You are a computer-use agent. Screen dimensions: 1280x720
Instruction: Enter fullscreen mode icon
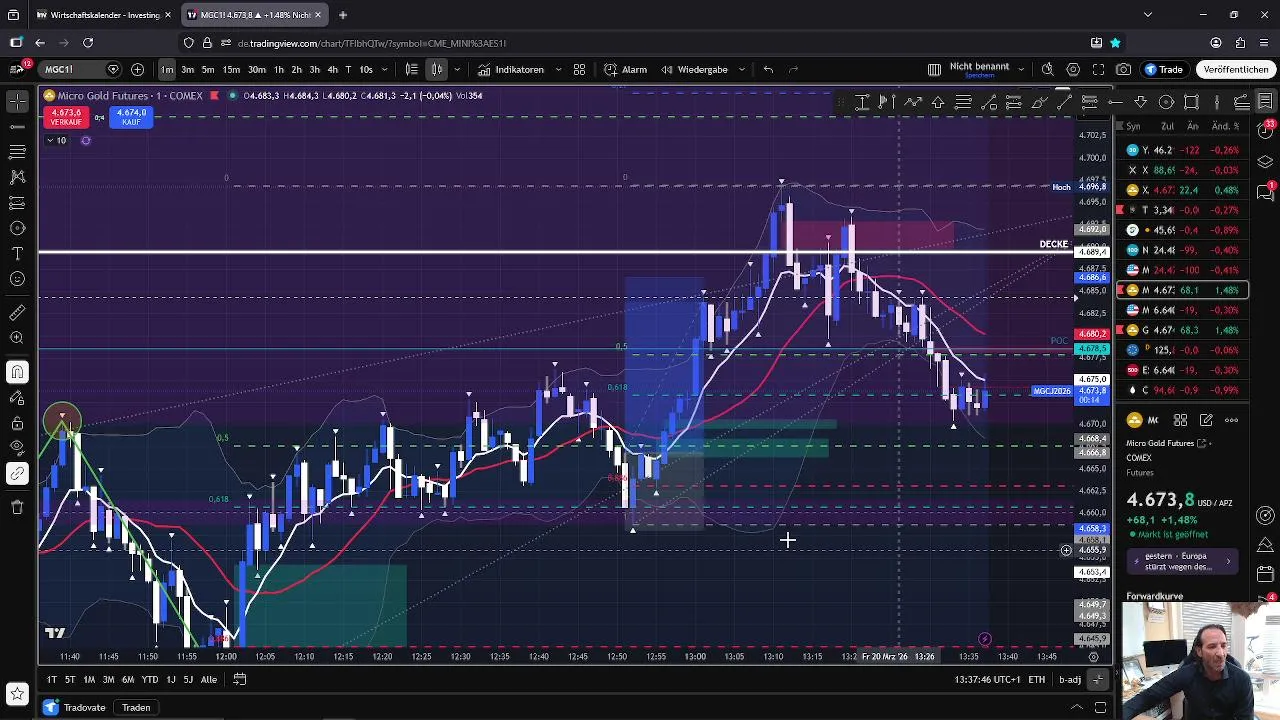tap(1098, 69)
